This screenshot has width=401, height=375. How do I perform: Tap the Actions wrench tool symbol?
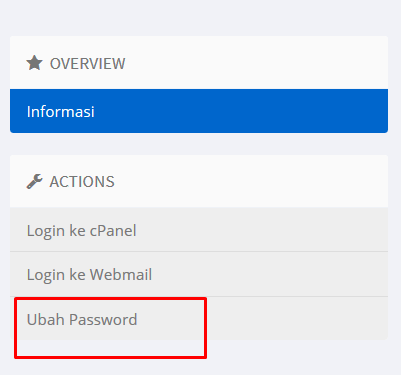click(34, 182)
